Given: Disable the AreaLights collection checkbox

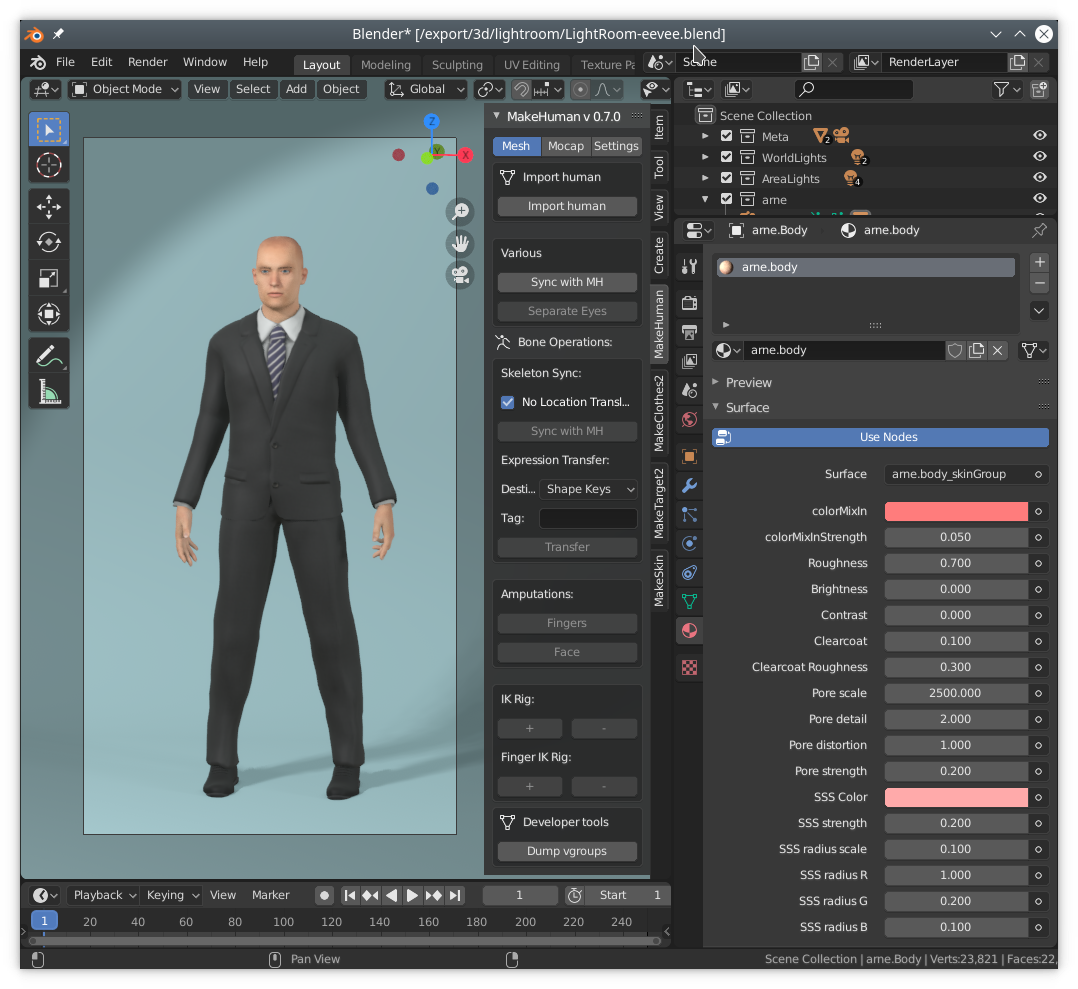Looking at the screenshot, I should [726, 177].
